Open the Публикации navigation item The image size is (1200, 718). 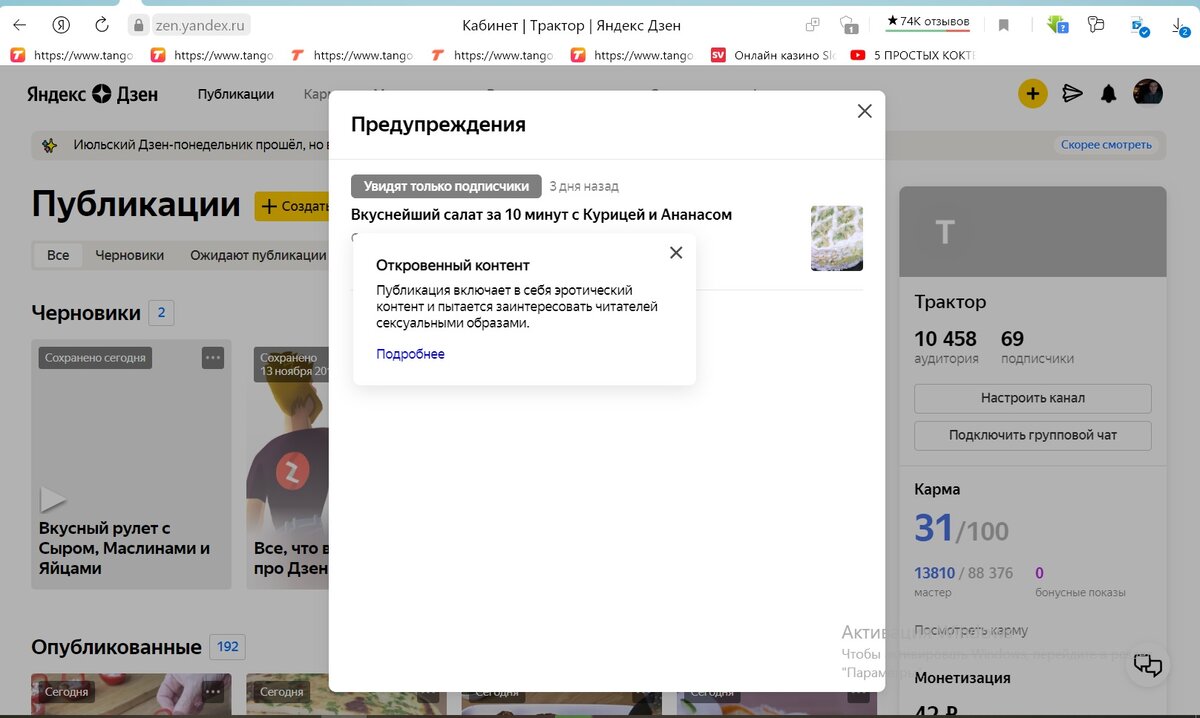[236, 94]
